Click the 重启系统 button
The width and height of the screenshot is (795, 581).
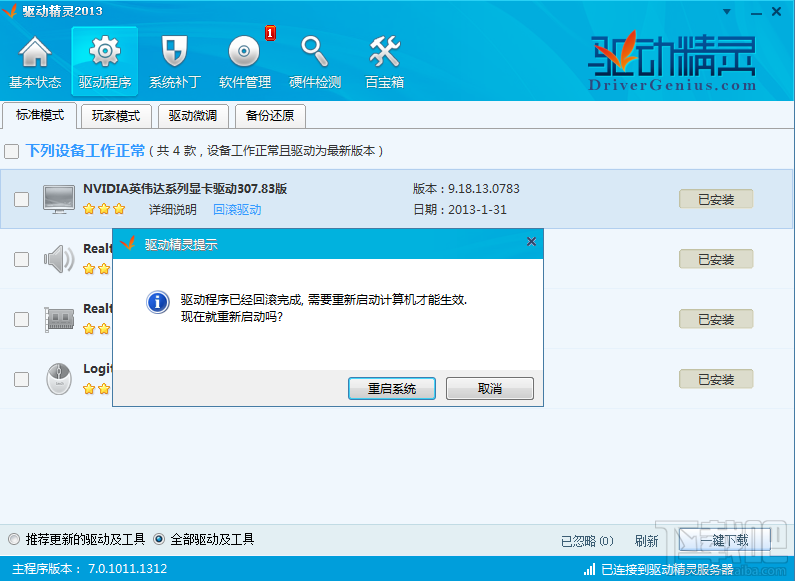pyautogui.click(x=392, y=388)
